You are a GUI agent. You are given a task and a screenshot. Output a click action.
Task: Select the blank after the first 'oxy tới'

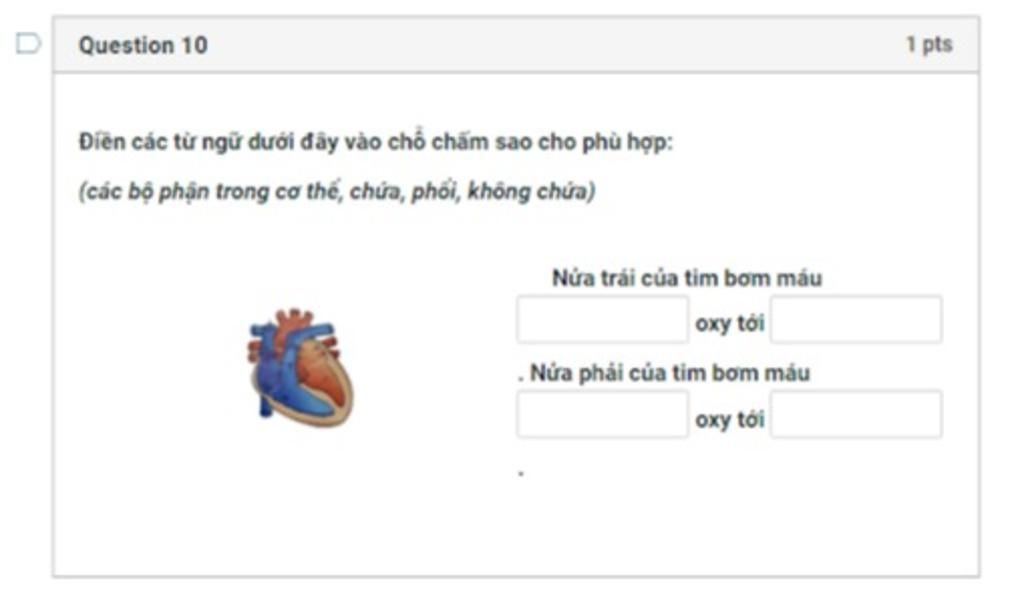tap(856, 319)
